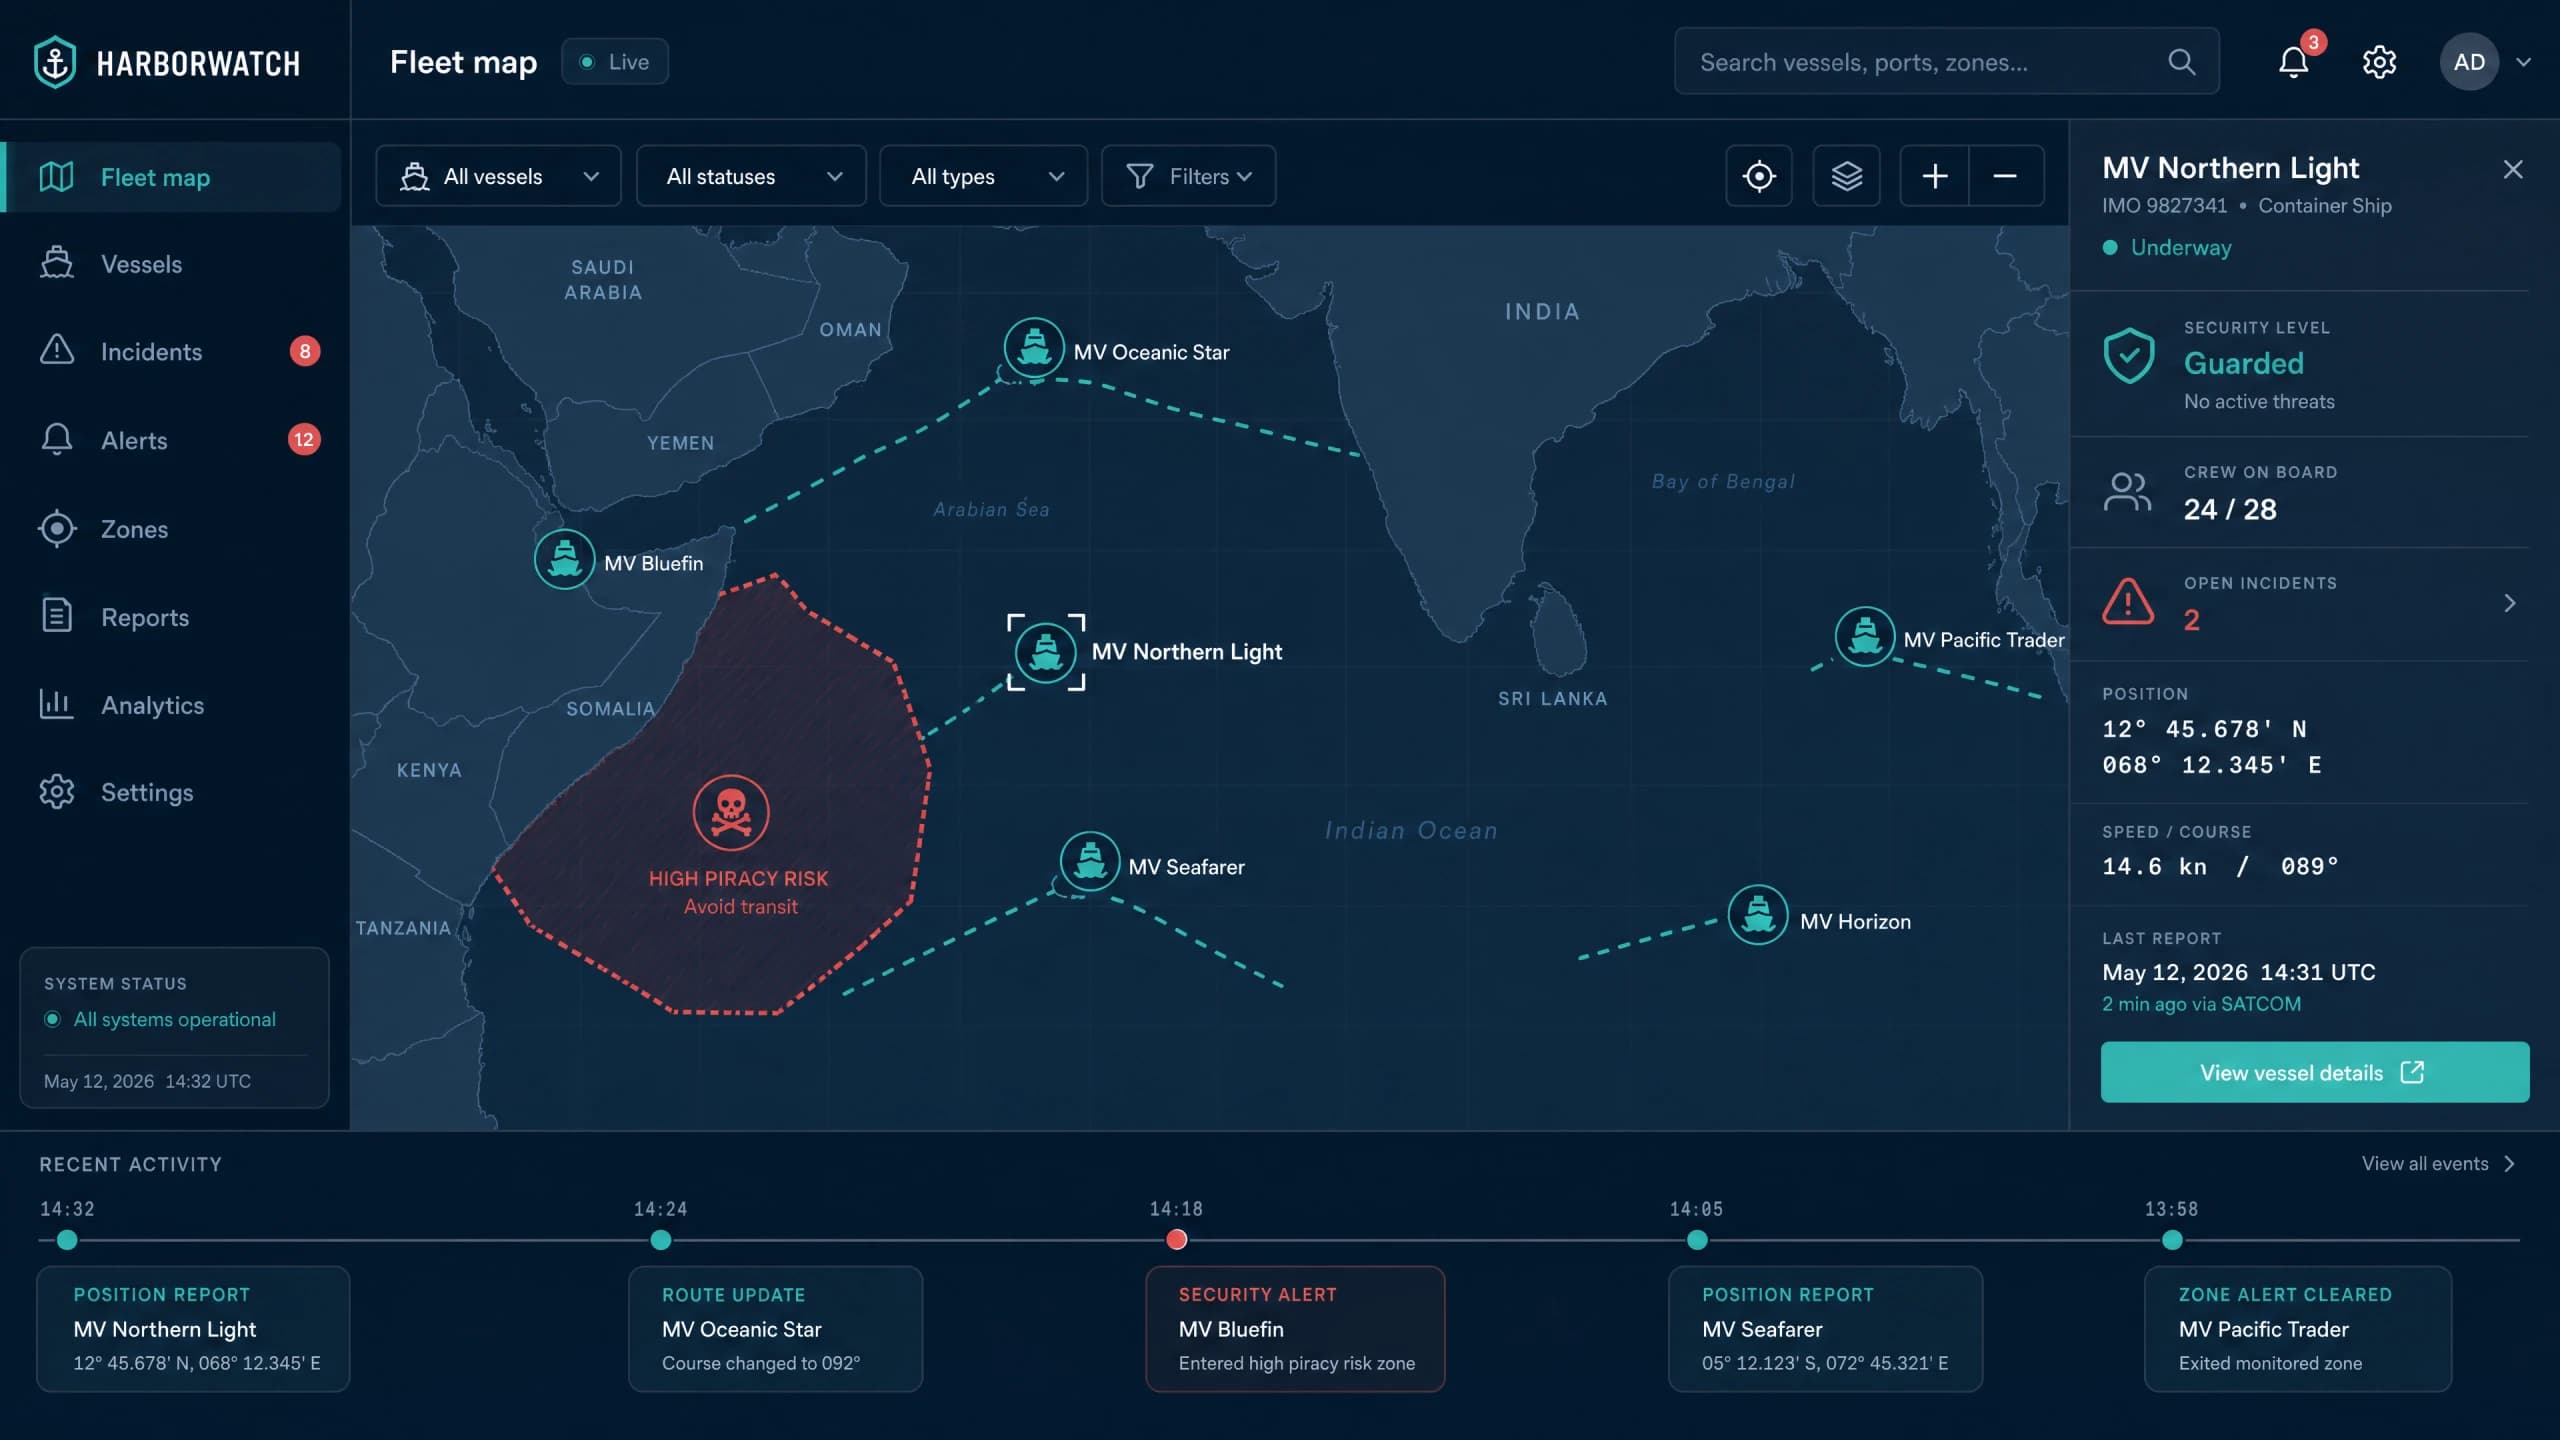This screenshot has height=1440, width=2560.
Task: Select the MV Seafarer vessel marker
Action: [1089, 861]
